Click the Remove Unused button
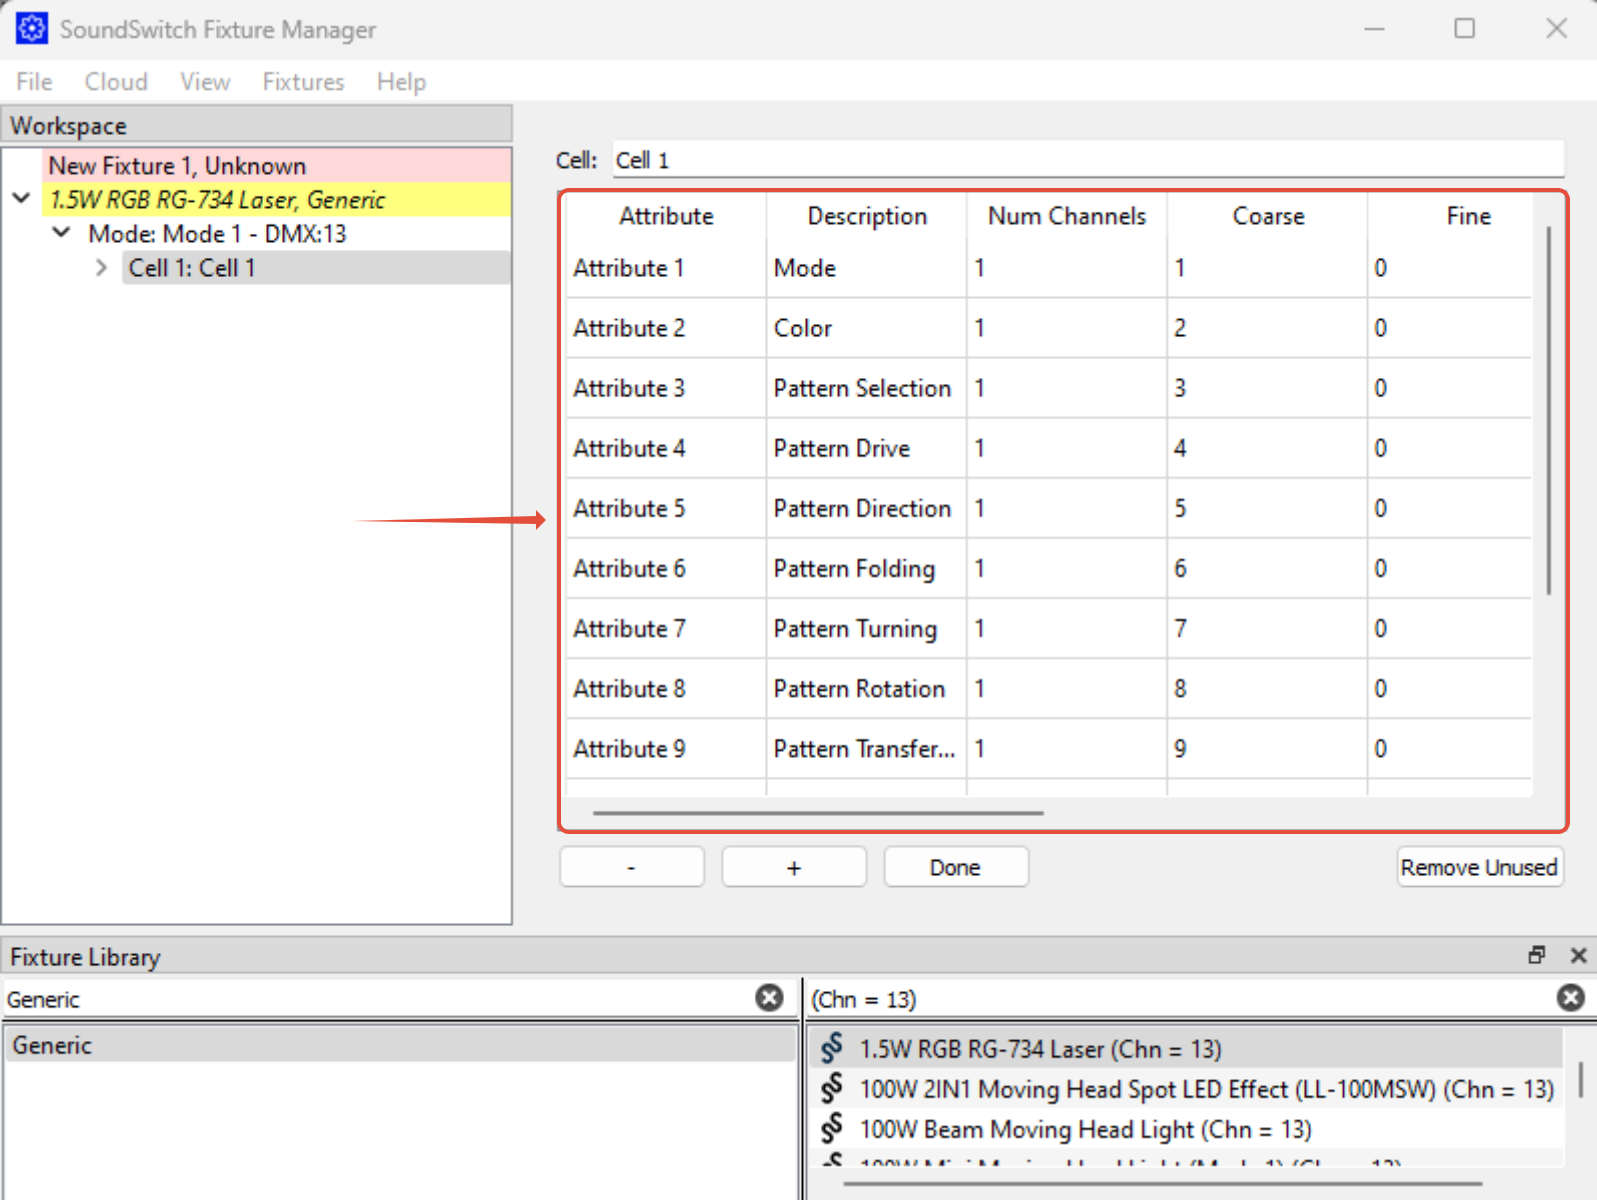This screenshot has width=1597, height=1200. tap(1480, 867)
